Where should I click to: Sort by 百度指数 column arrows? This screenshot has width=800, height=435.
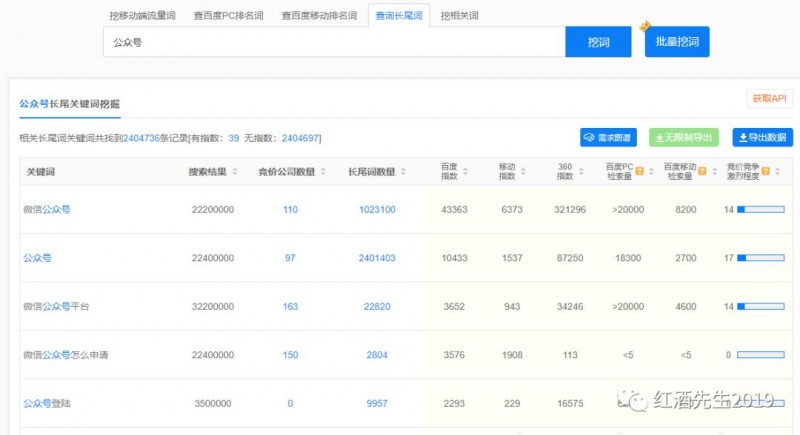(x=465, y=172)
